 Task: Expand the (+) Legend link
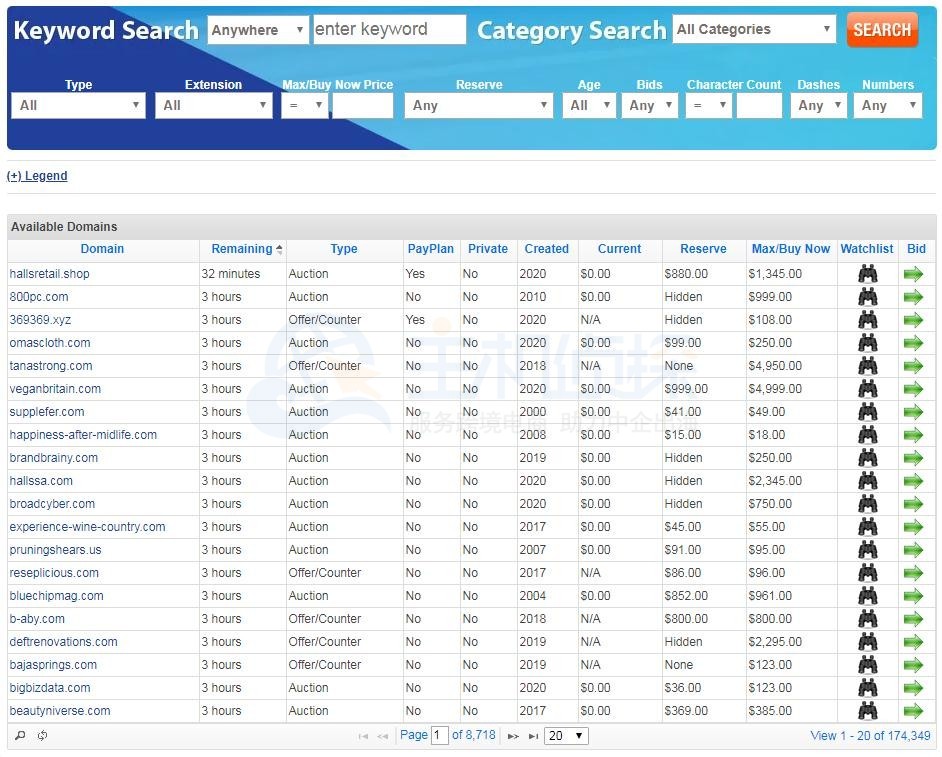37,176
